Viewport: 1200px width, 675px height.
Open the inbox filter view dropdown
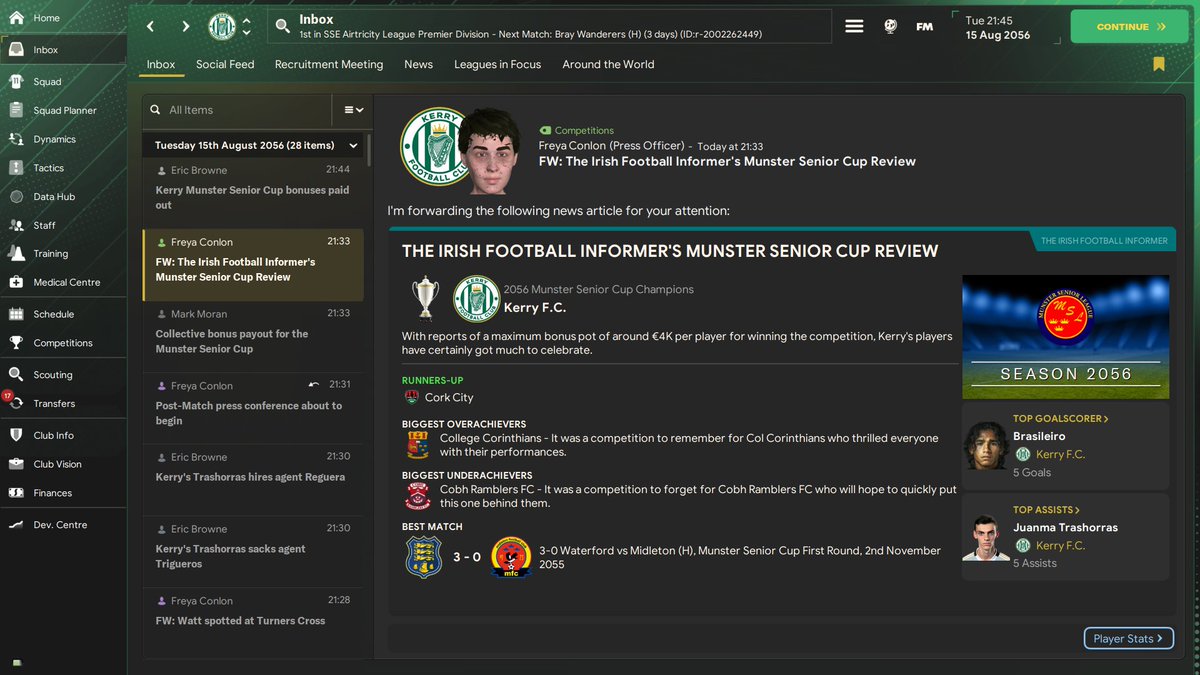tap(353, 110)
